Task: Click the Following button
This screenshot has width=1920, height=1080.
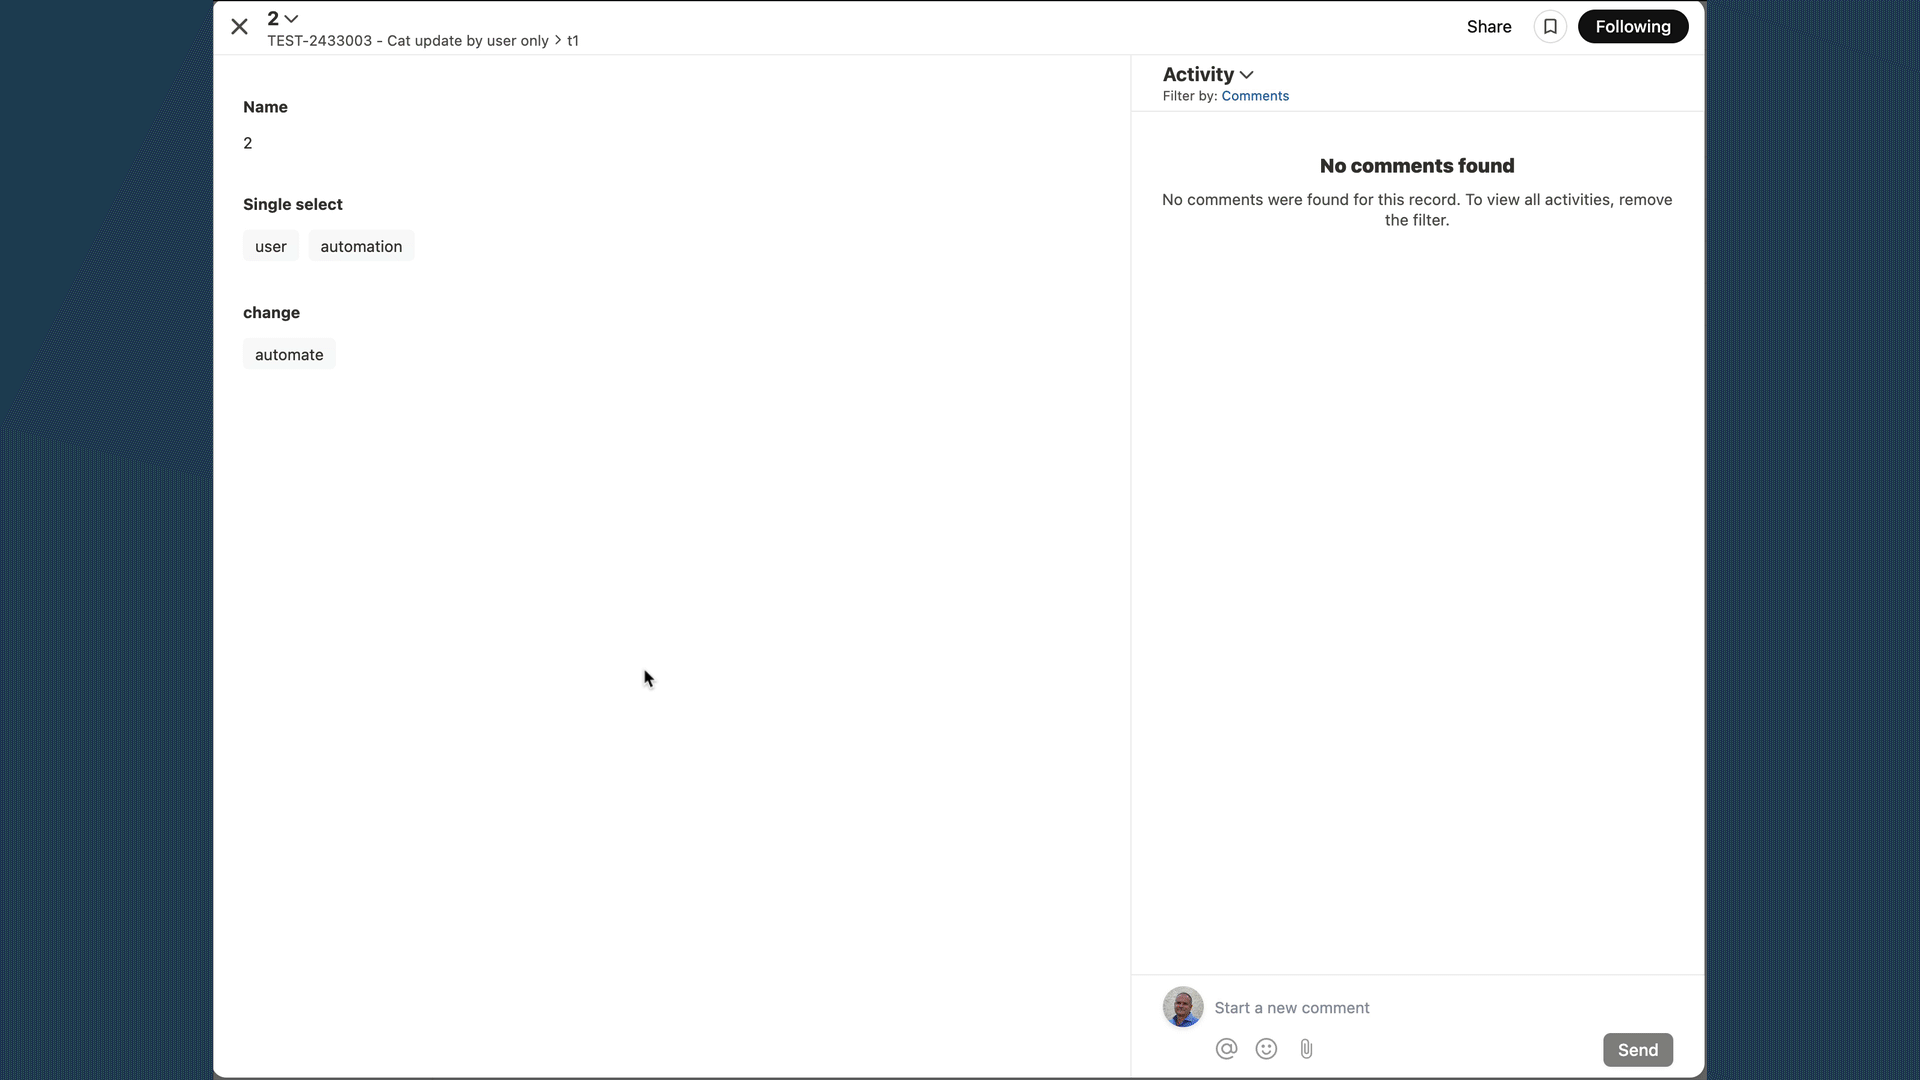Action: click(x=1633, y=26)
